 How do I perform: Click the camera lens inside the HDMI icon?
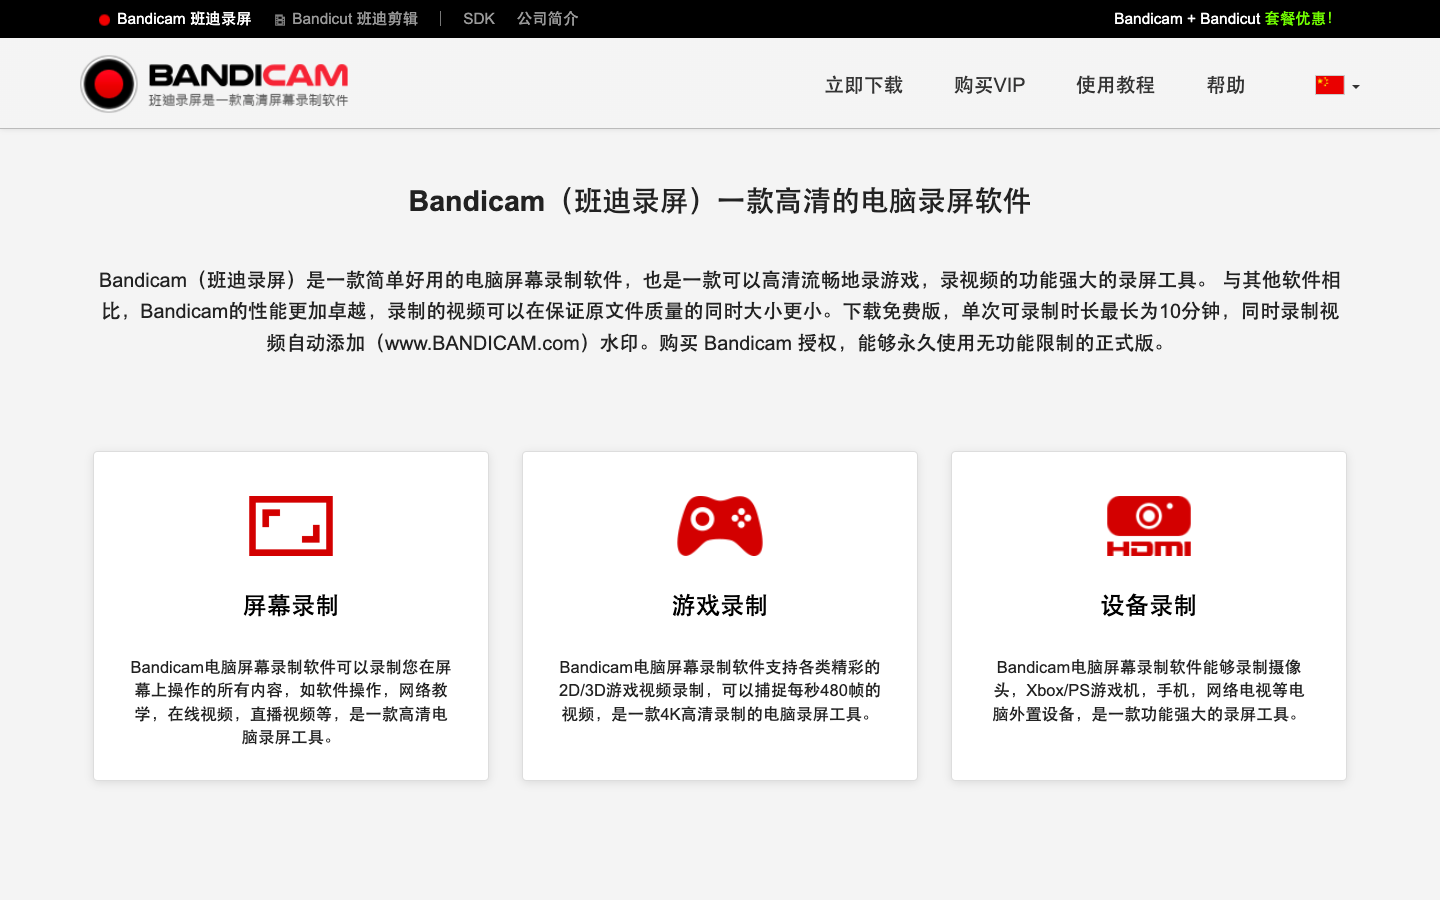[x=1148, y=516]
